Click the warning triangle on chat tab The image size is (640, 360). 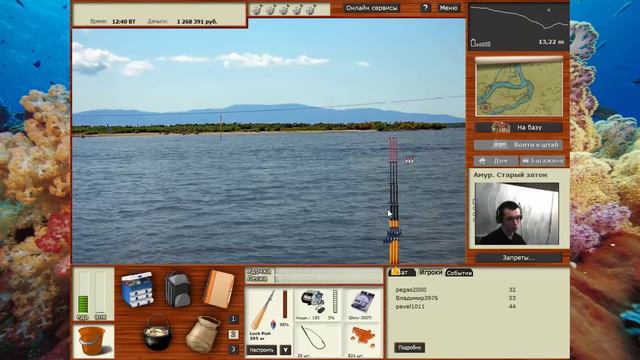(396, 271)
